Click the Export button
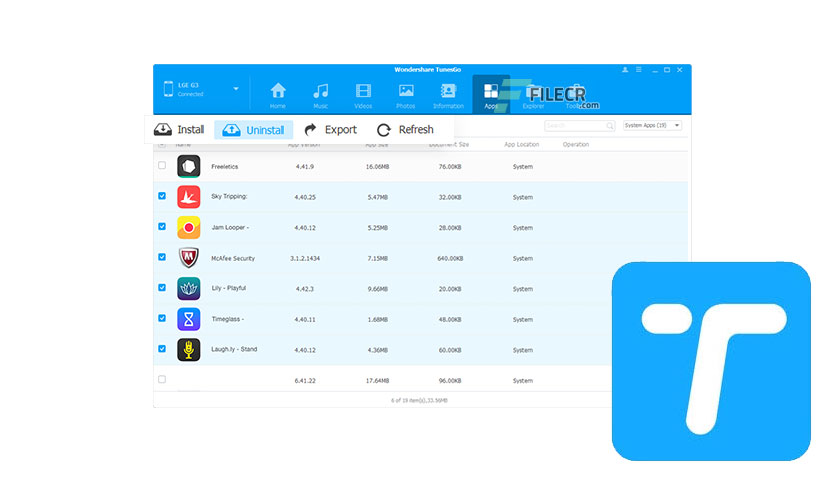The width and height of the screenshot is (836, 484). pos(331,130)
